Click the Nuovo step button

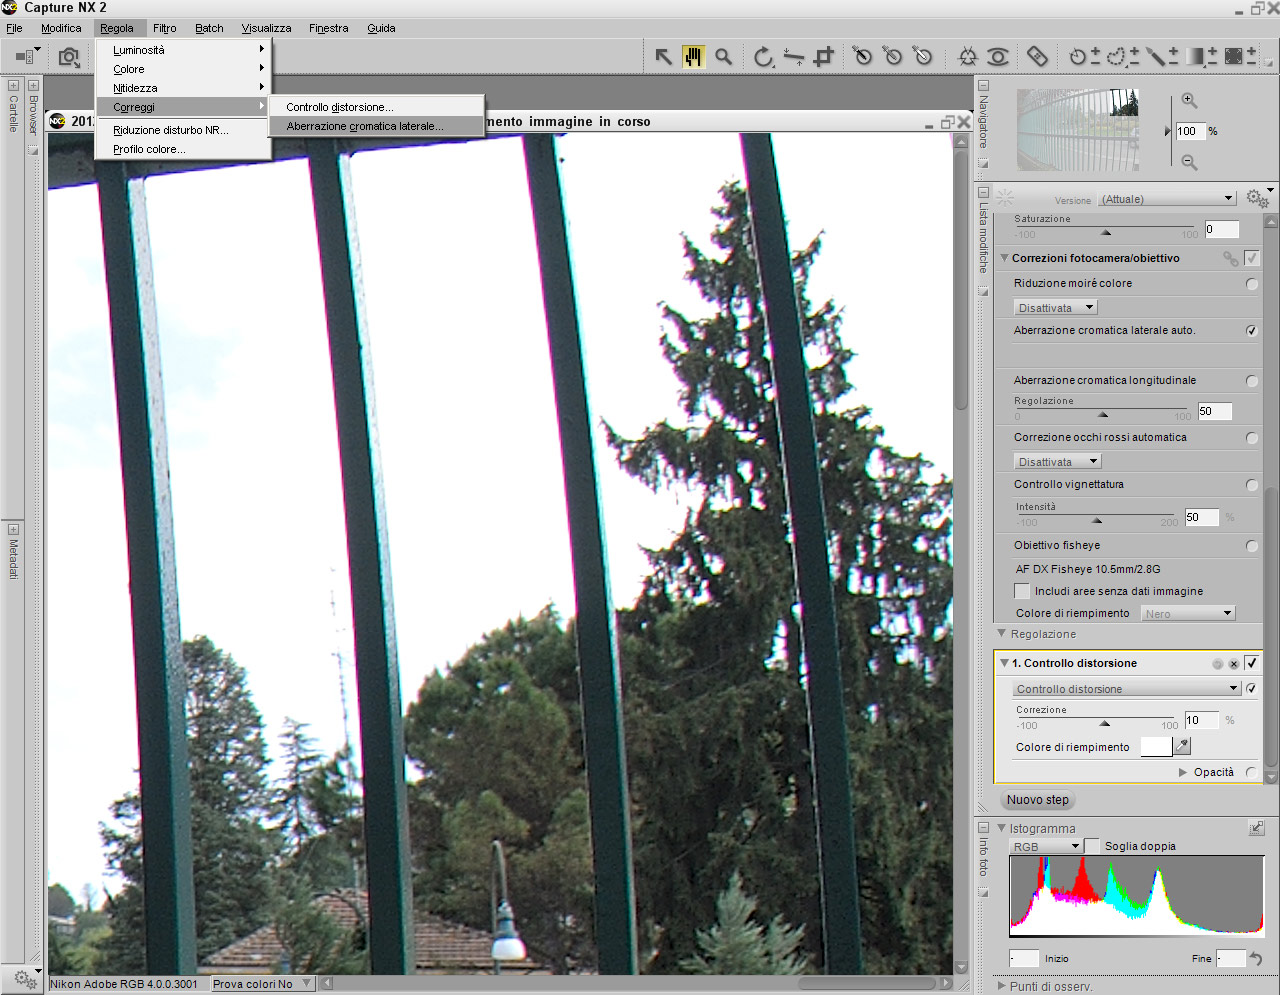[1038, 800]
